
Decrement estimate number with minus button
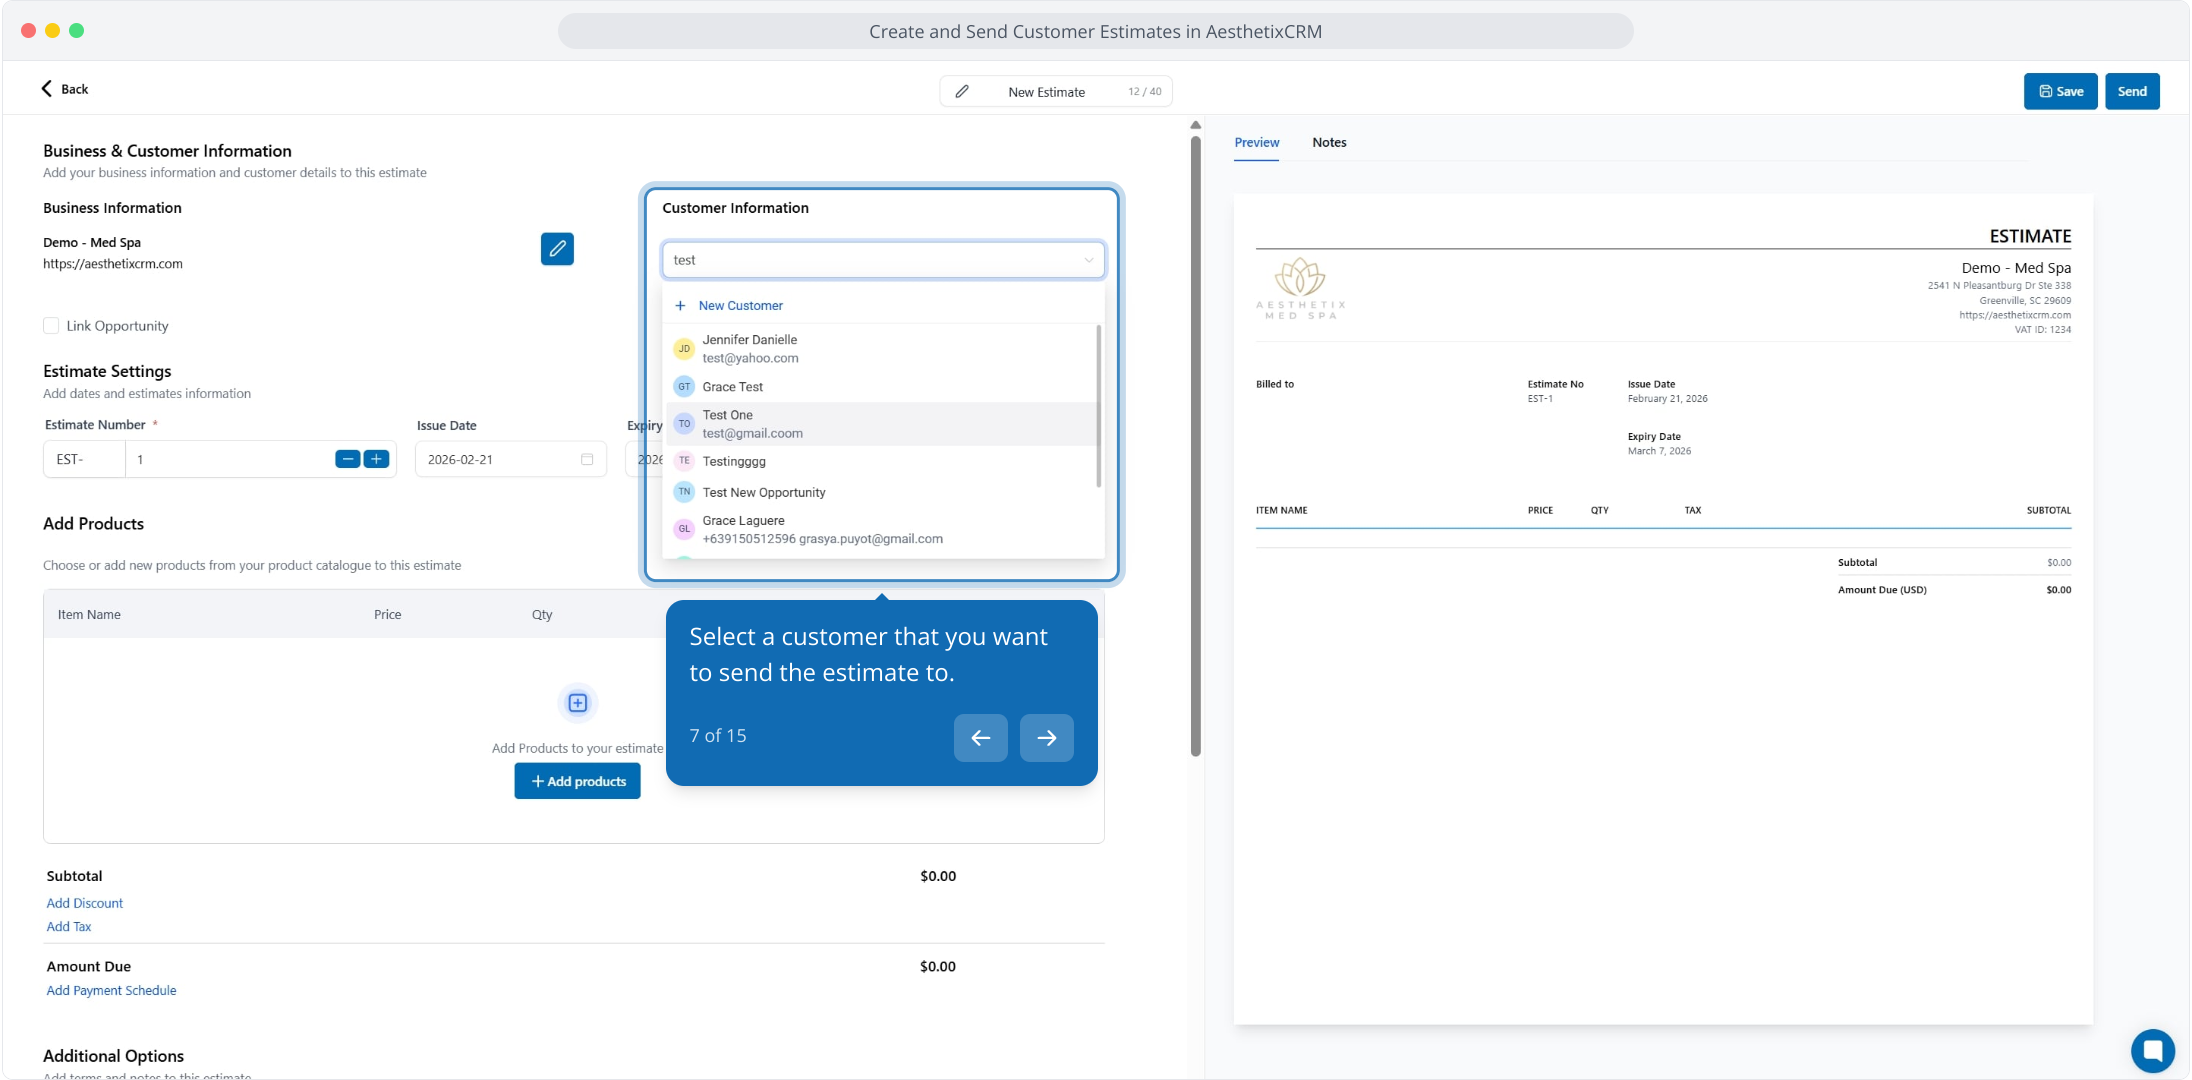tap(347, 459)
